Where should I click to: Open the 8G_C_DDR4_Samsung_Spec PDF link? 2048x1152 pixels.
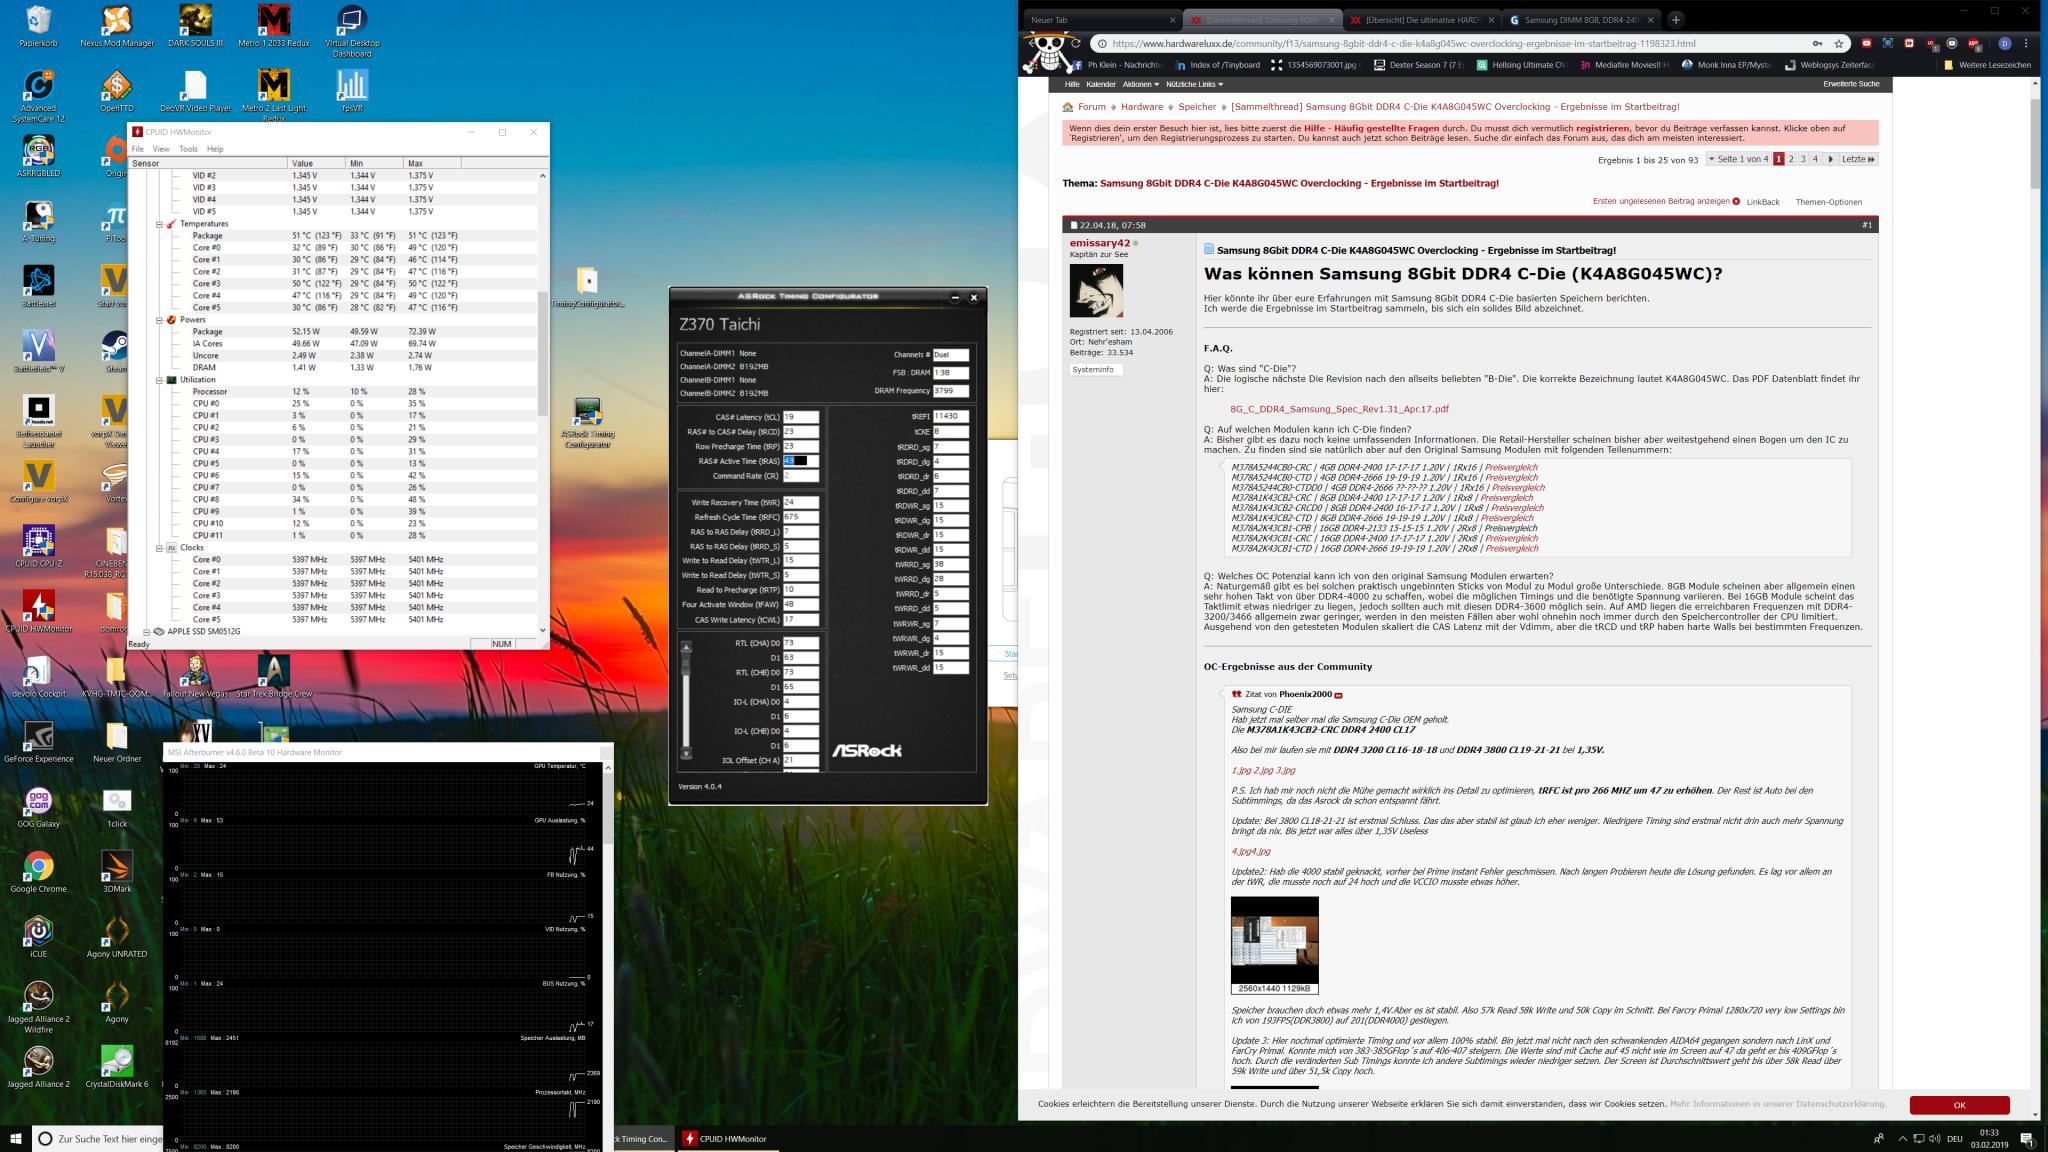coord(1339,409)
